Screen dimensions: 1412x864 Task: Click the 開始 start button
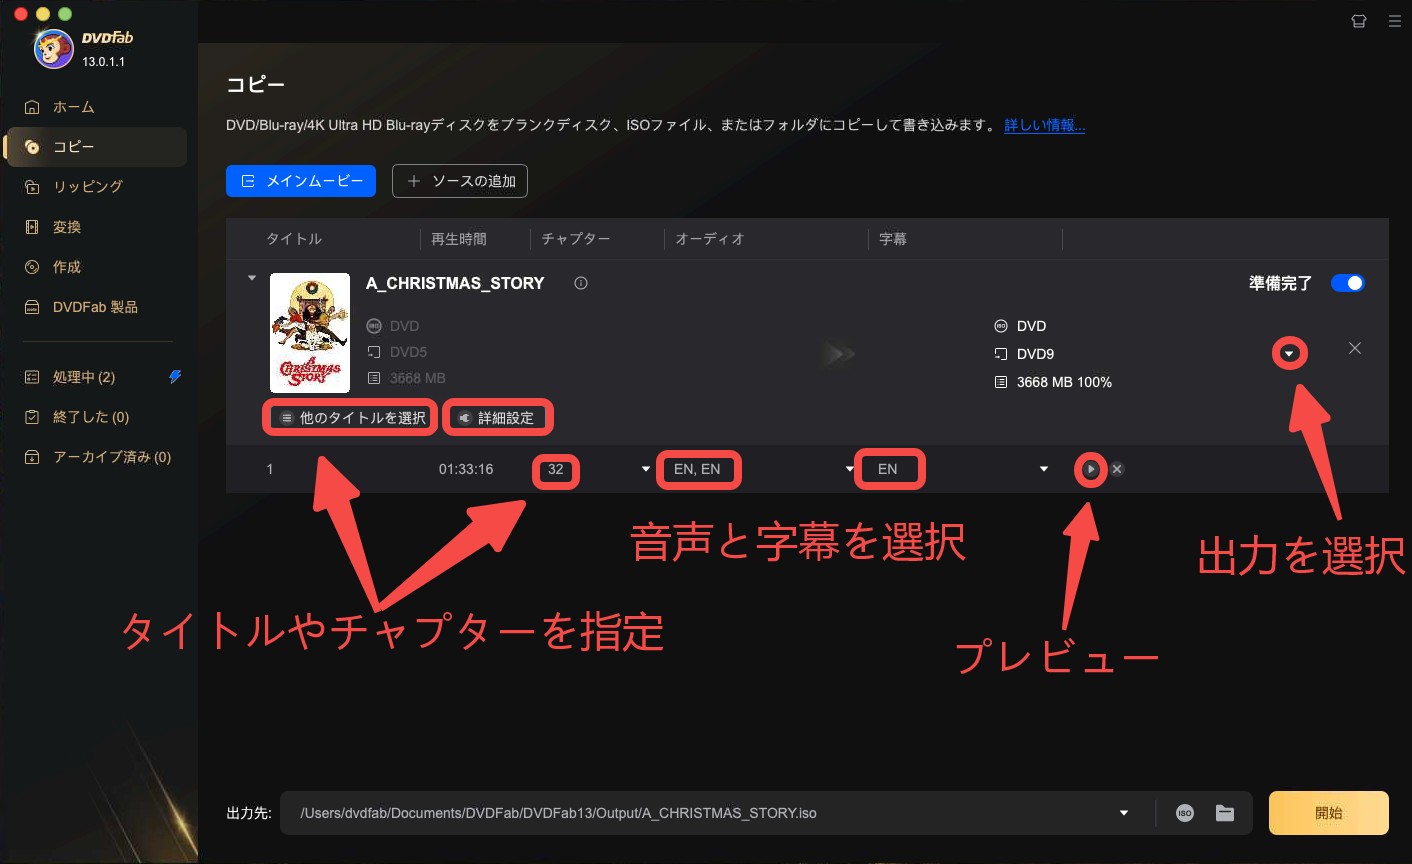1329,813
